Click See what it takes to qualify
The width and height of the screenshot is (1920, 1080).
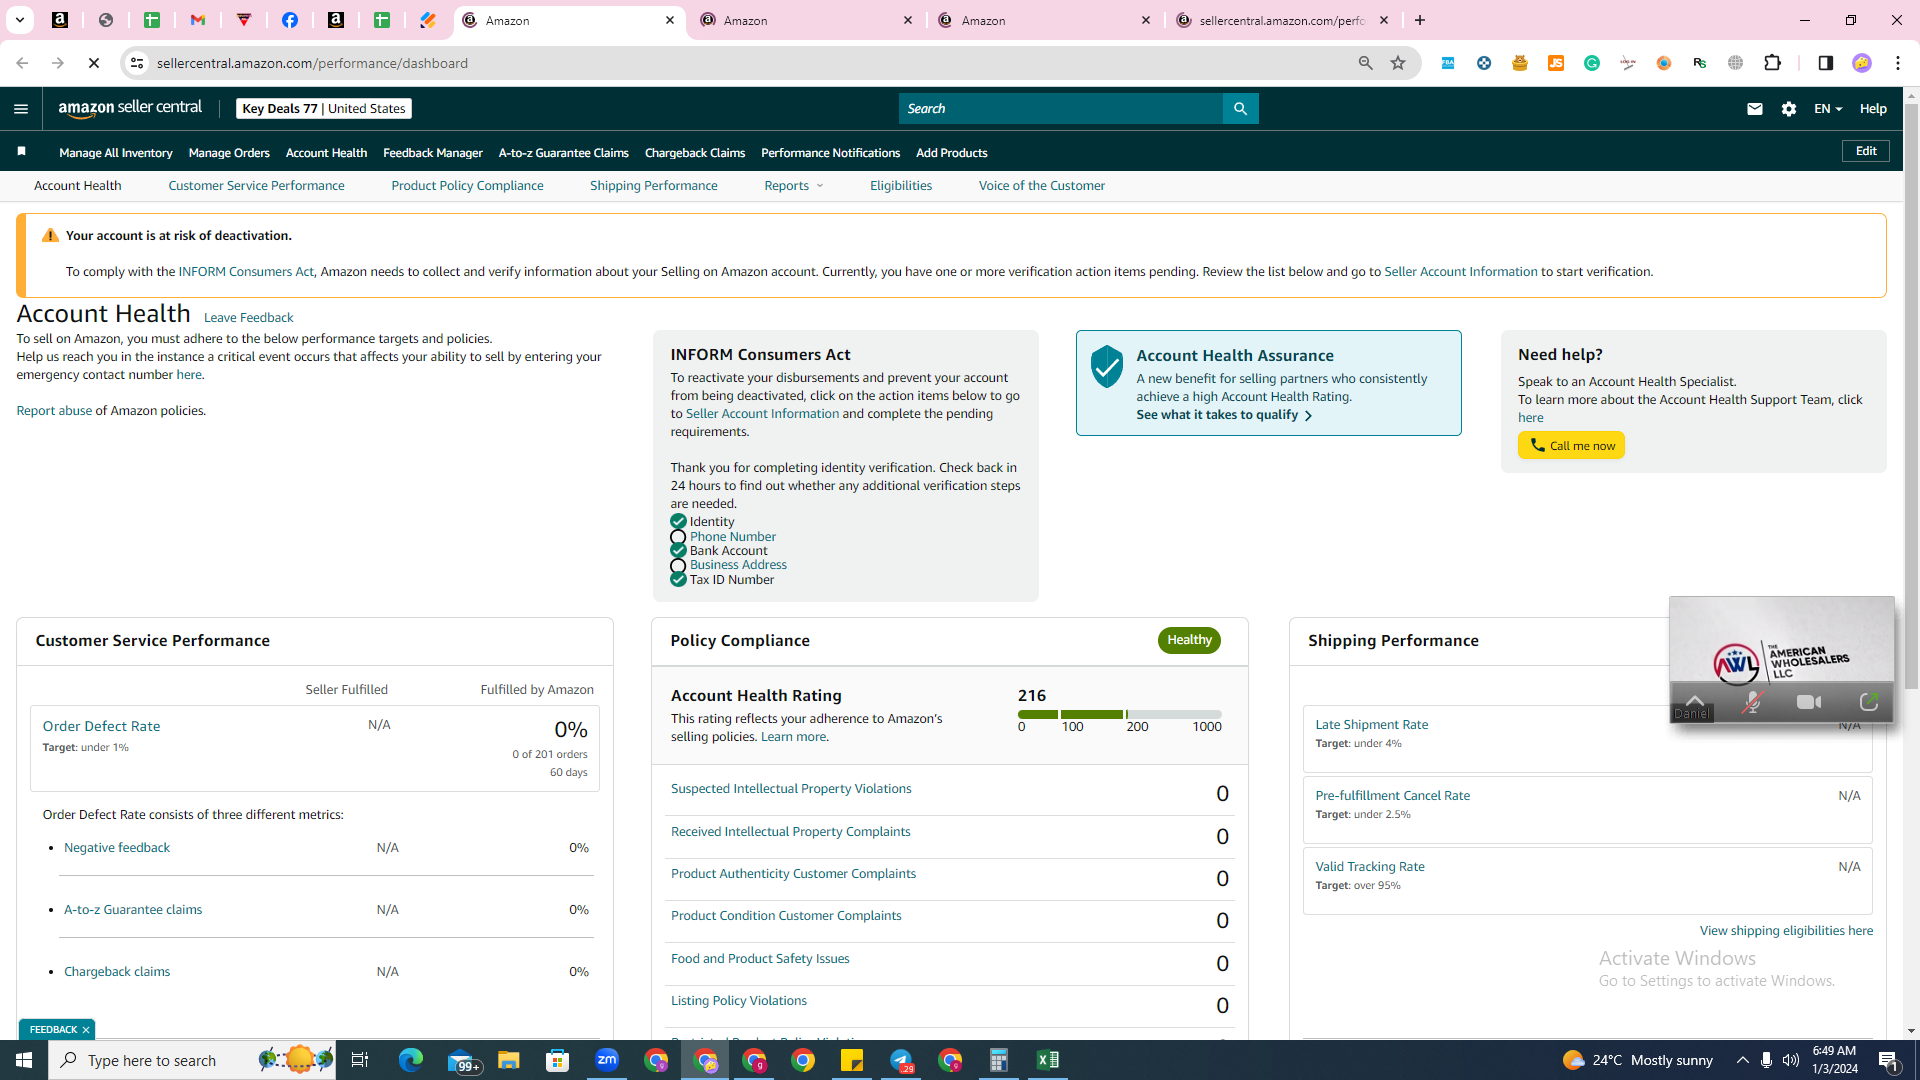tap(1224, 415)
